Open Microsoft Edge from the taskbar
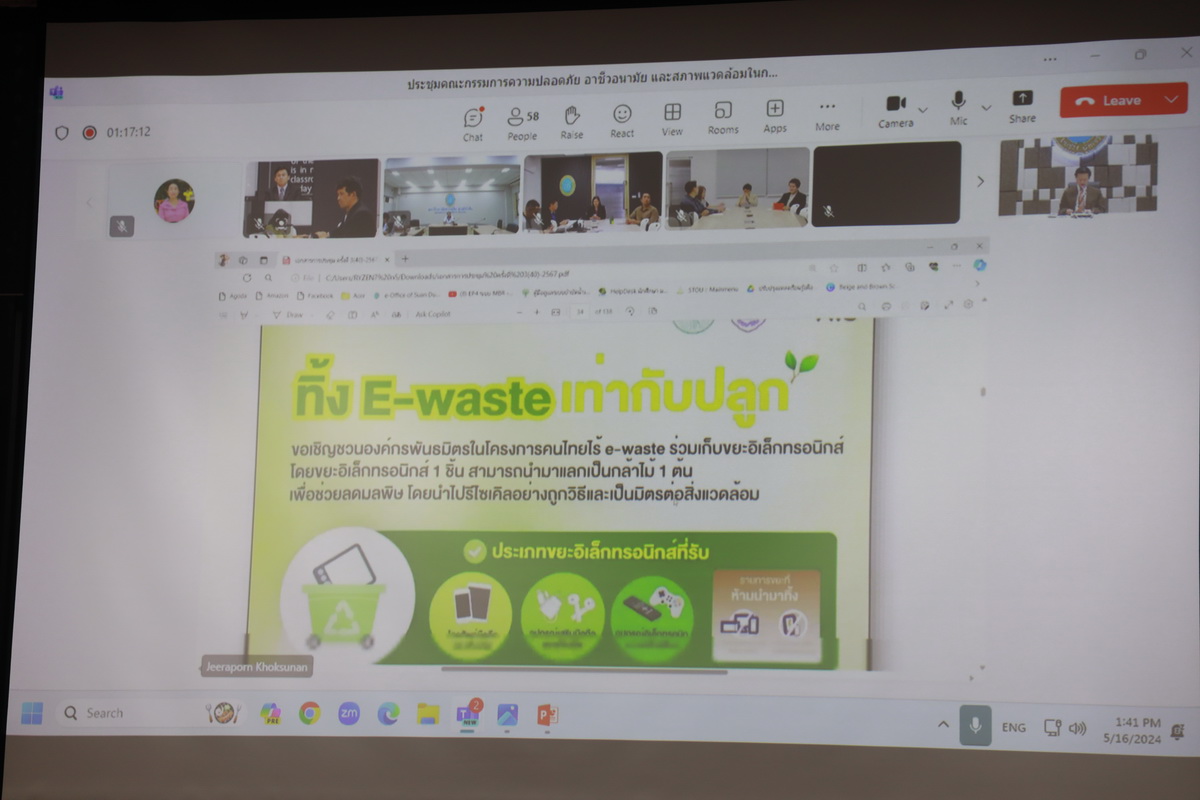The image size is (1200, 800). click(388, 713)
